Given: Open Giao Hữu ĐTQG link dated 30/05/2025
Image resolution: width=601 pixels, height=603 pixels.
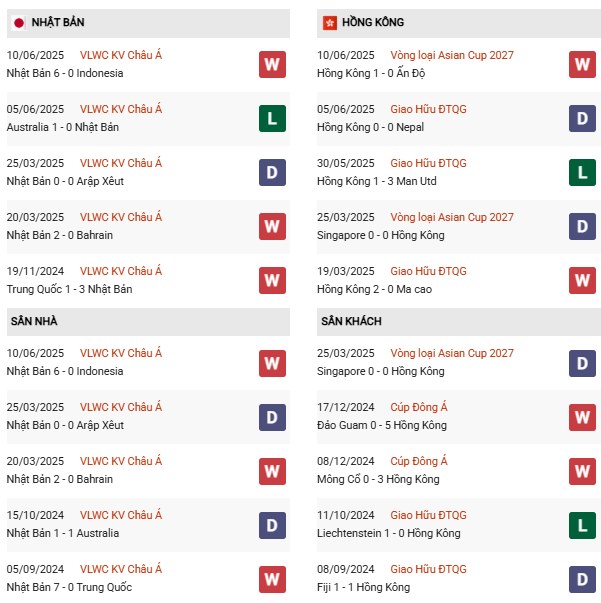Looking at the screenshot, I should 428,163.
